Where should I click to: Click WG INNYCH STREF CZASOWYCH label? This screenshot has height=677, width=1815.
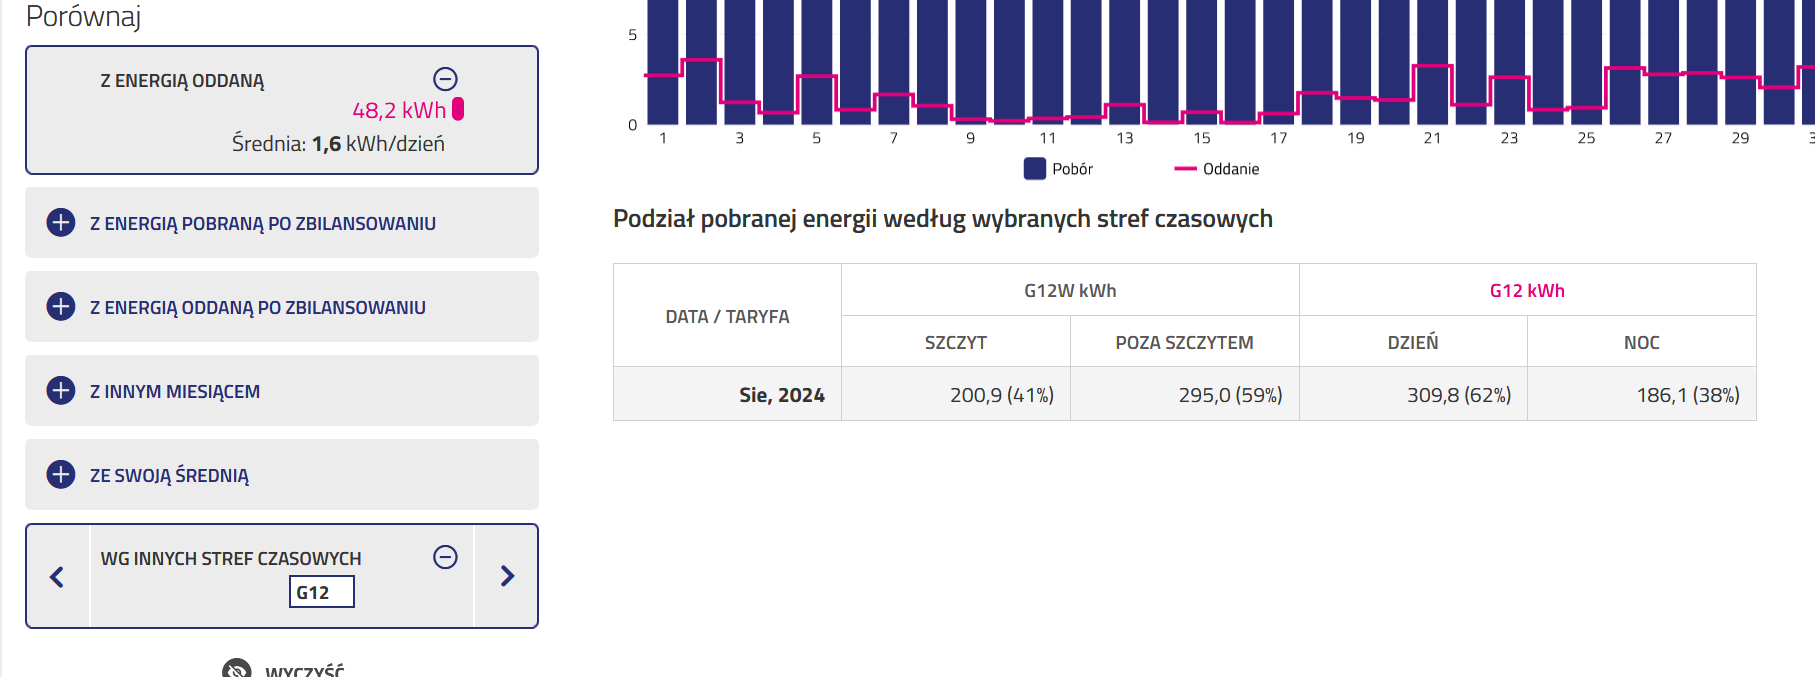pos(231,559)
